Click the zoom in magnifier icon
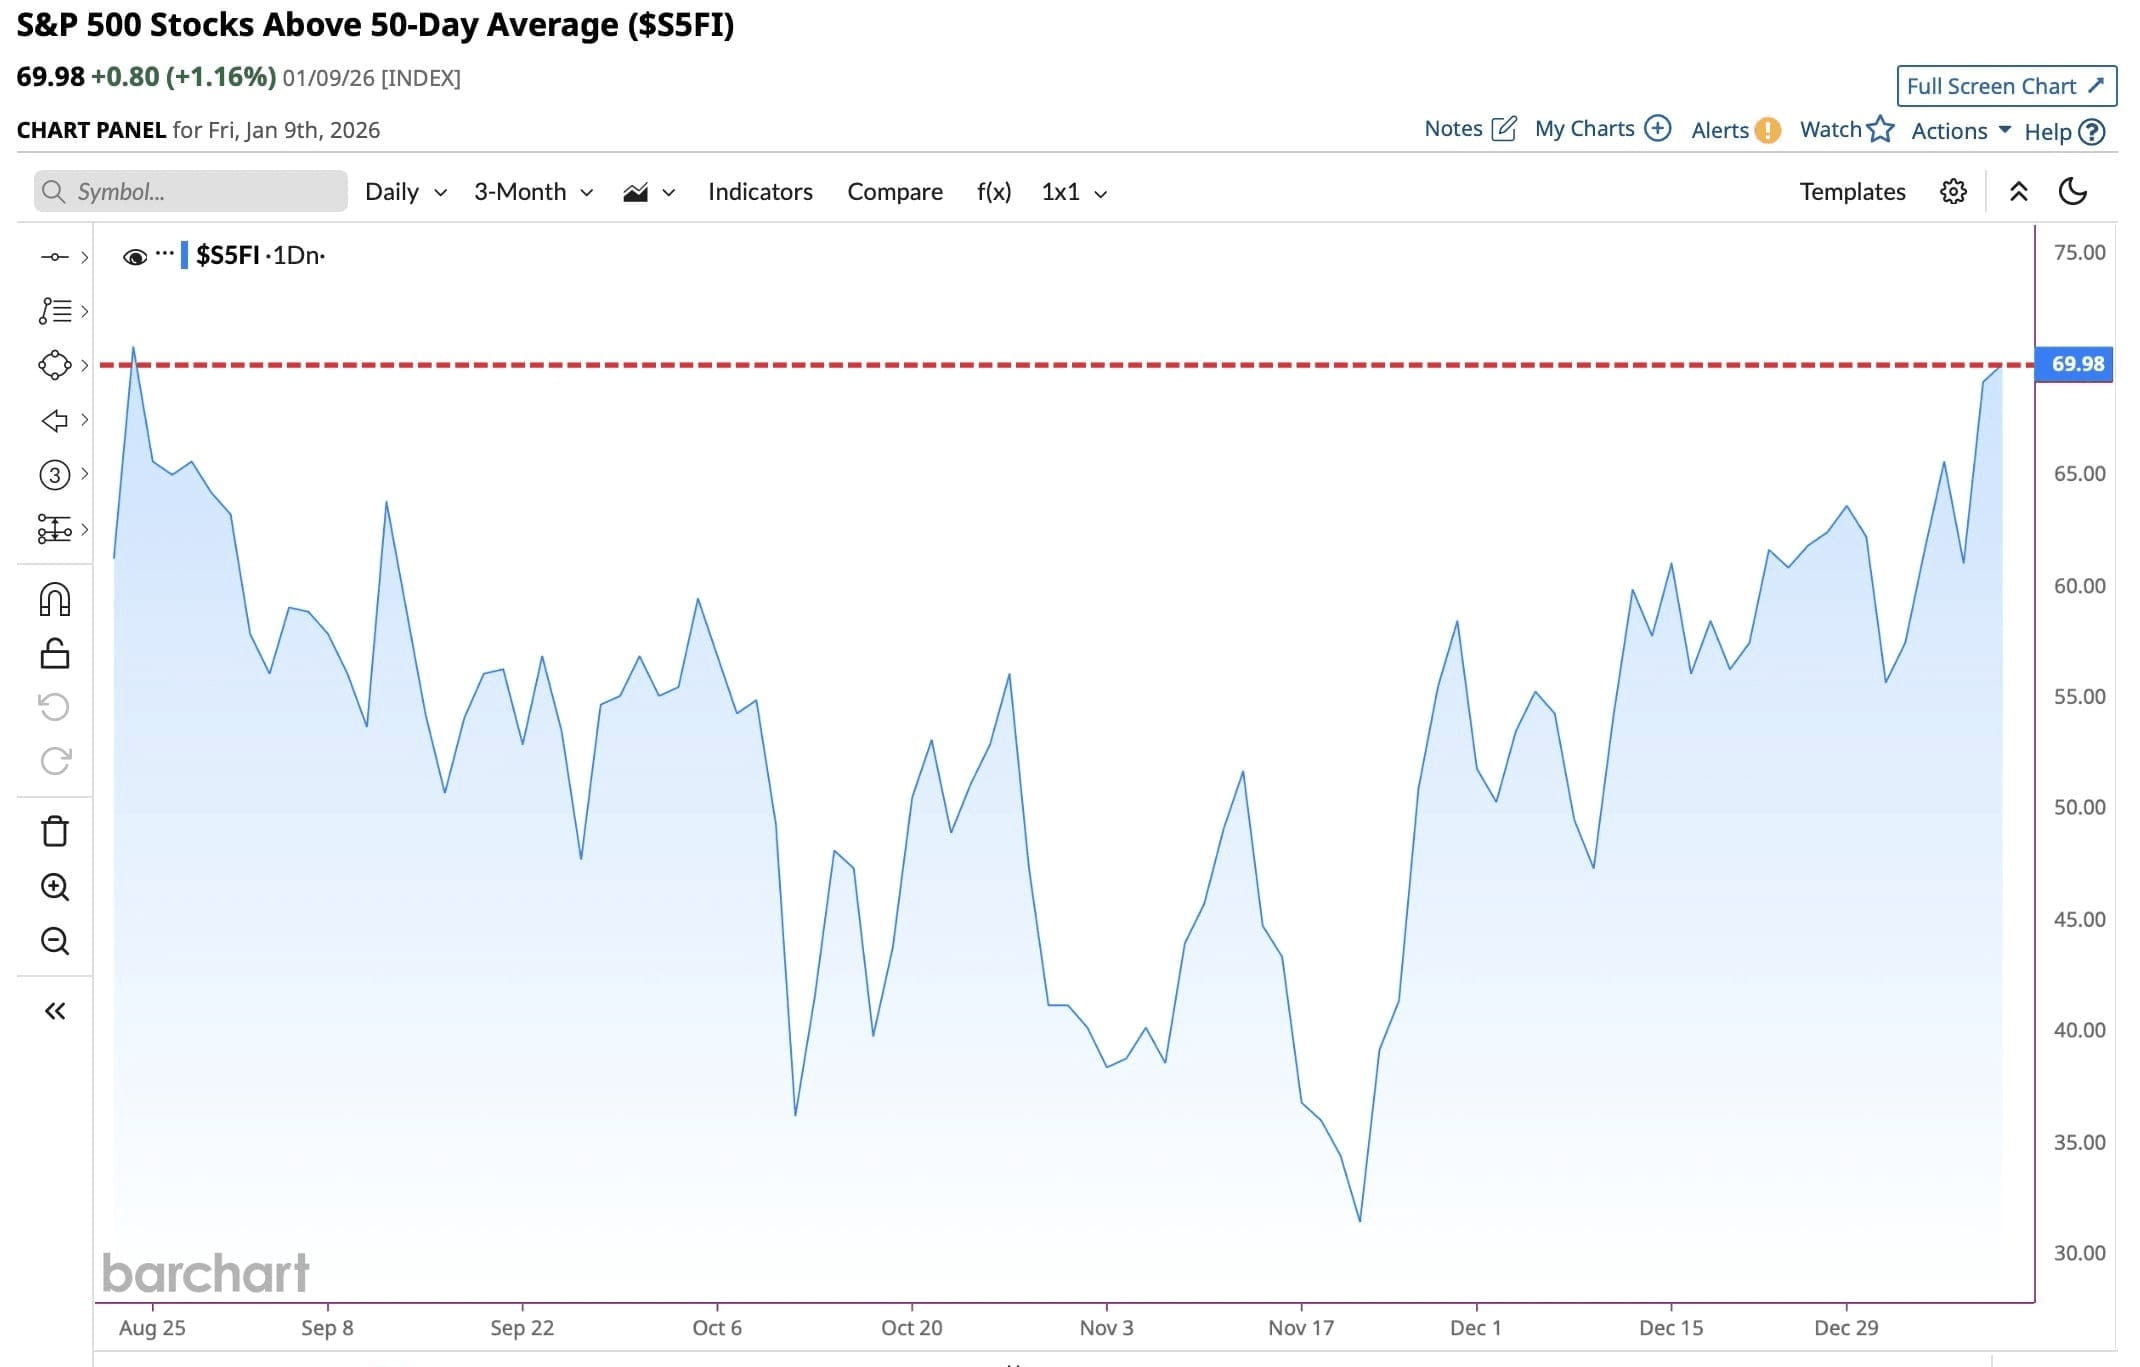The width and height of the screenshot is (2140, 1367). tap(55, 887)
